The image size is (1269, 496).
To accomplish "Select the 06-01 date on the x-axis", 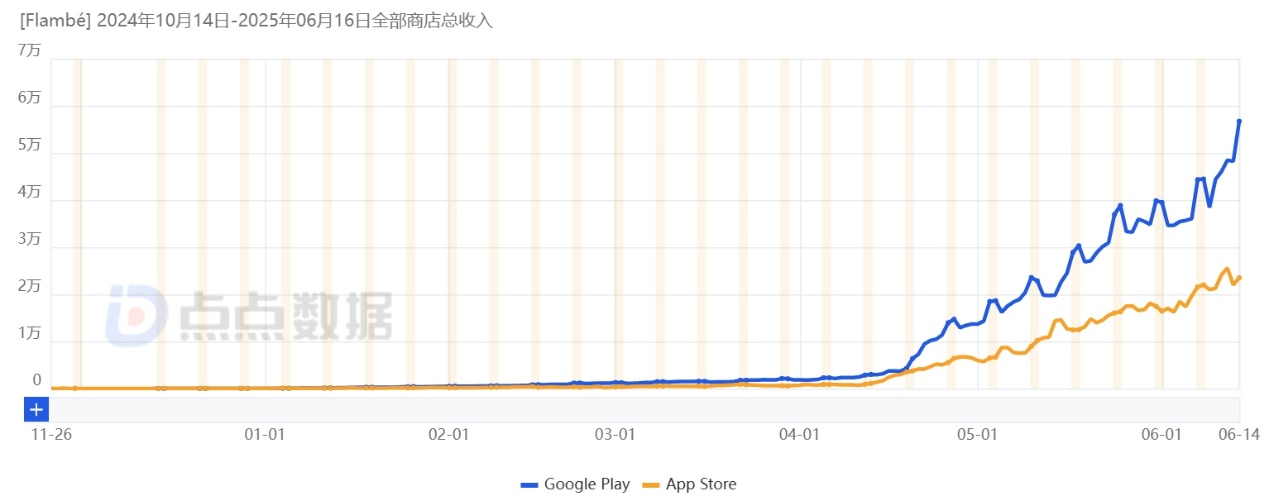I will click(x=1162, y=434).
